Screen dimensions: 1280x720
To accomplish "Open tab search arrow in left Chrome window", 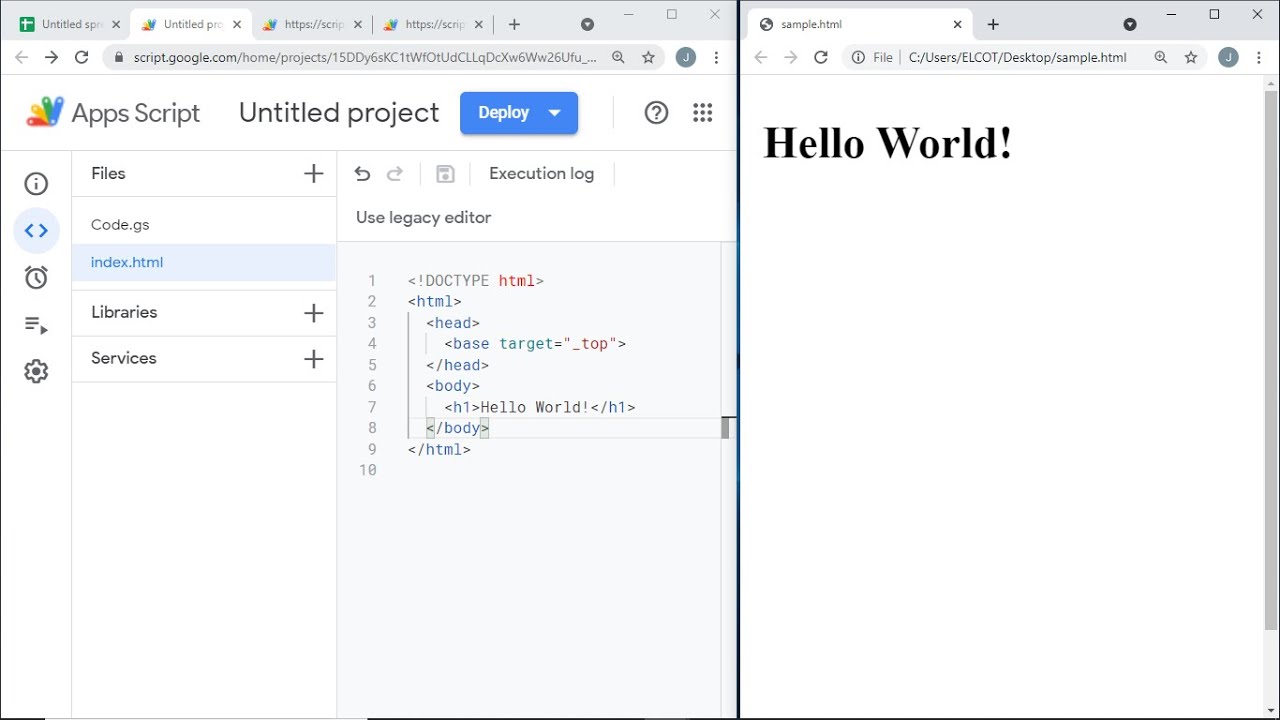I will pos(587,25).
